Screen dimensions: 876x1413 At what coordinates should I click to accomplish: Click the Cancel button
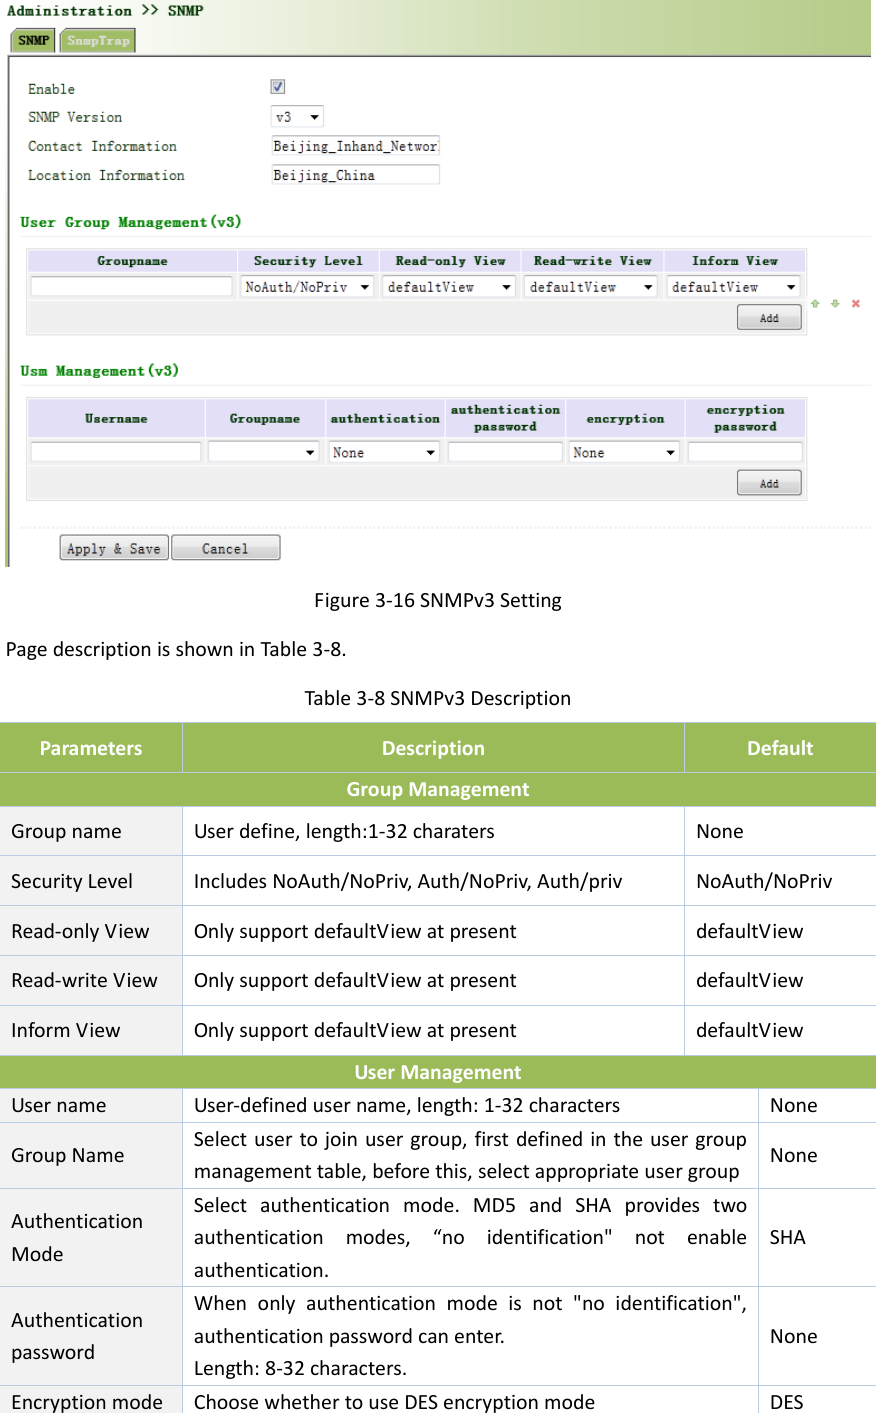tap(225, 548)
